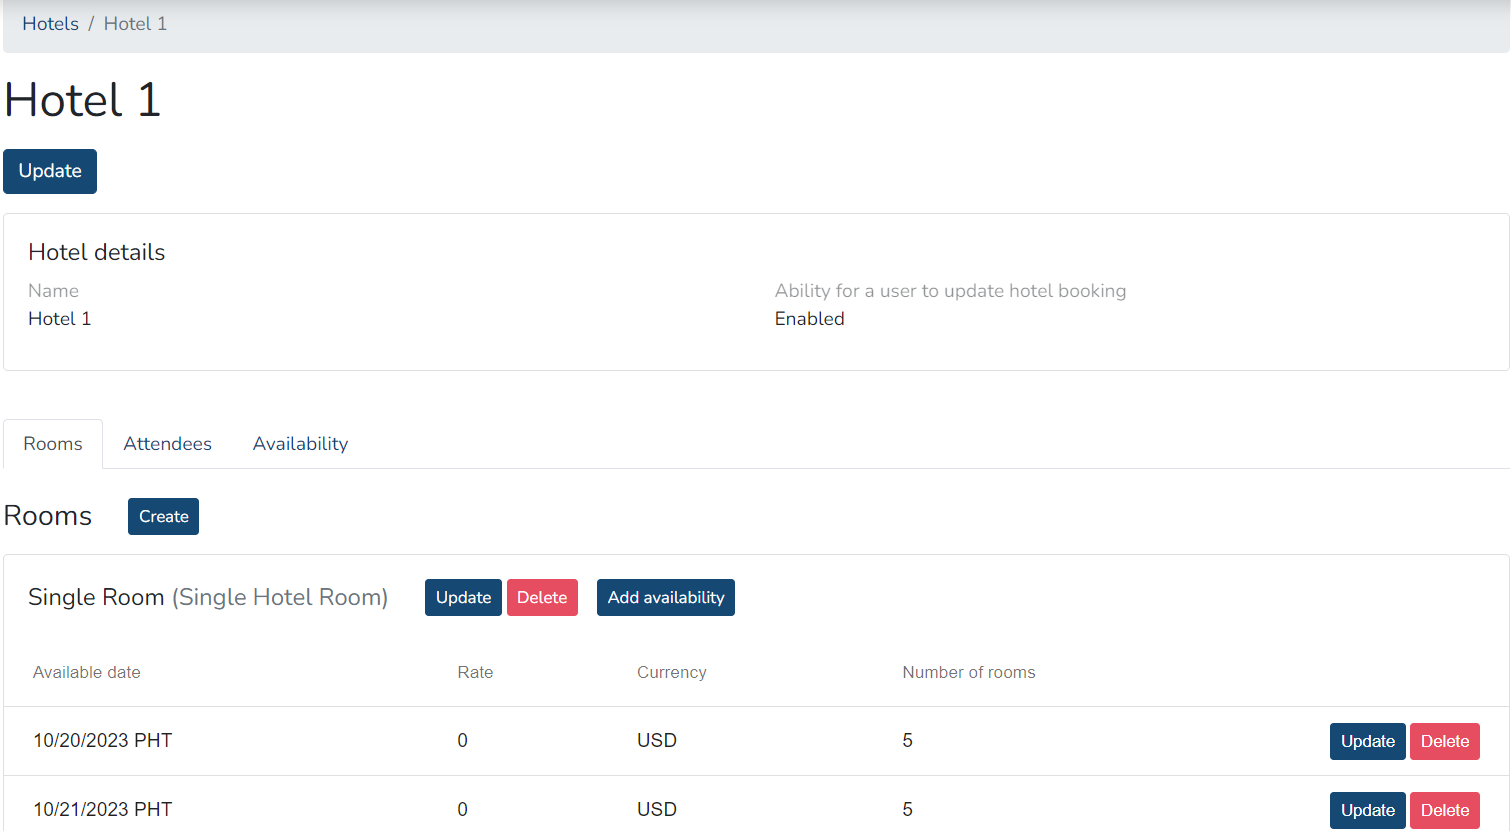This screenshot has height=831, width=1511.
Task: Click the Hotel 1 breadcrumb item
Action: point(135,24)
